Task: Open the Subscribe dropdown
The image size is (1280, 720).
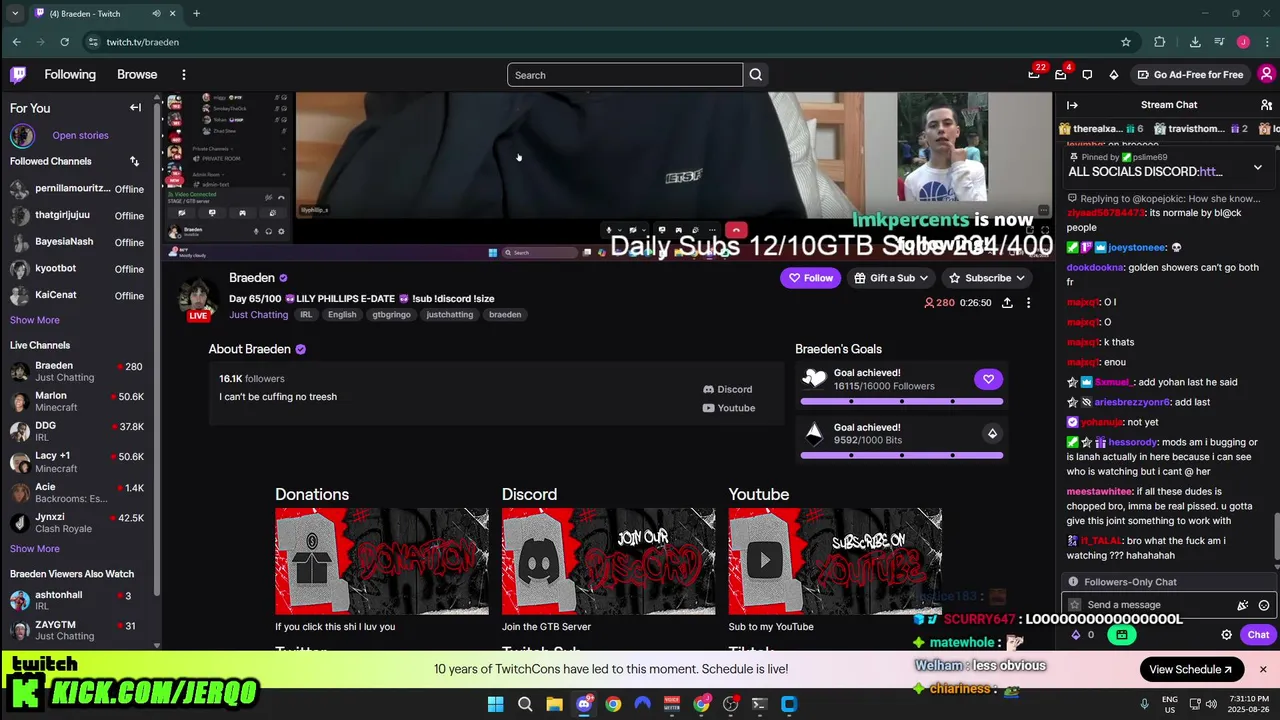Action: point(987,278)
